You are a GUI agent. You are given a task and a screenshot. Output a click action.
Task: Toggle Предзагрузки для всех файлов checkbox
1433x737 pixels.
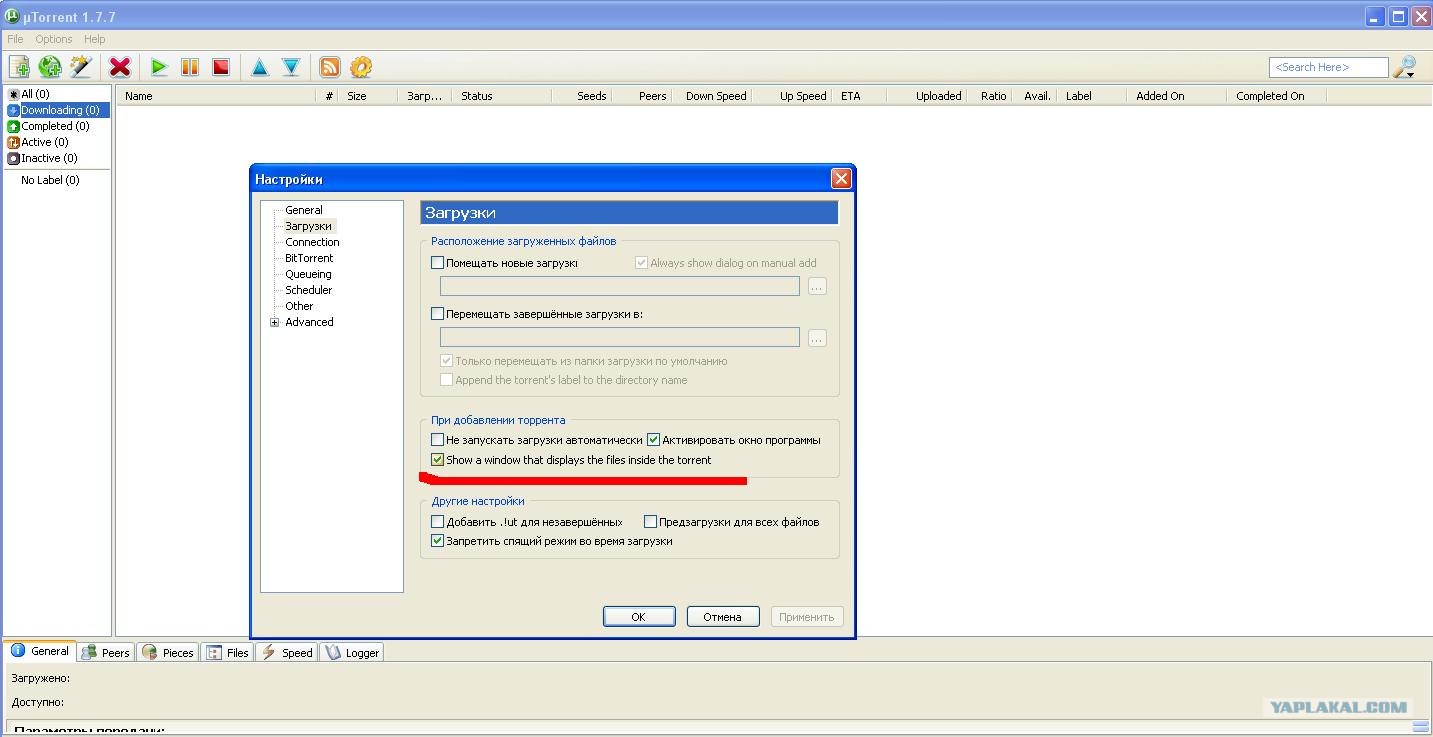coord(650,522)
